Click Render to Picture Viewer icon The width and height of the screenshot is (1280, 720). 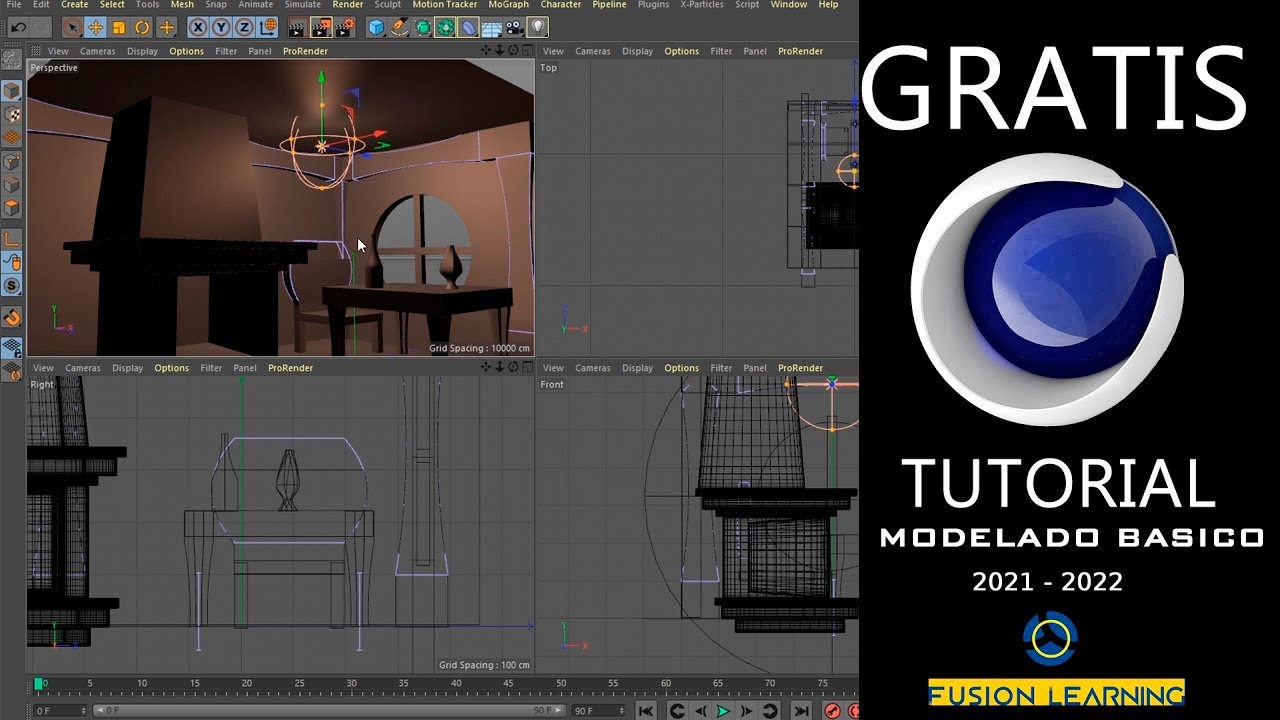click(x=321, y=28)
